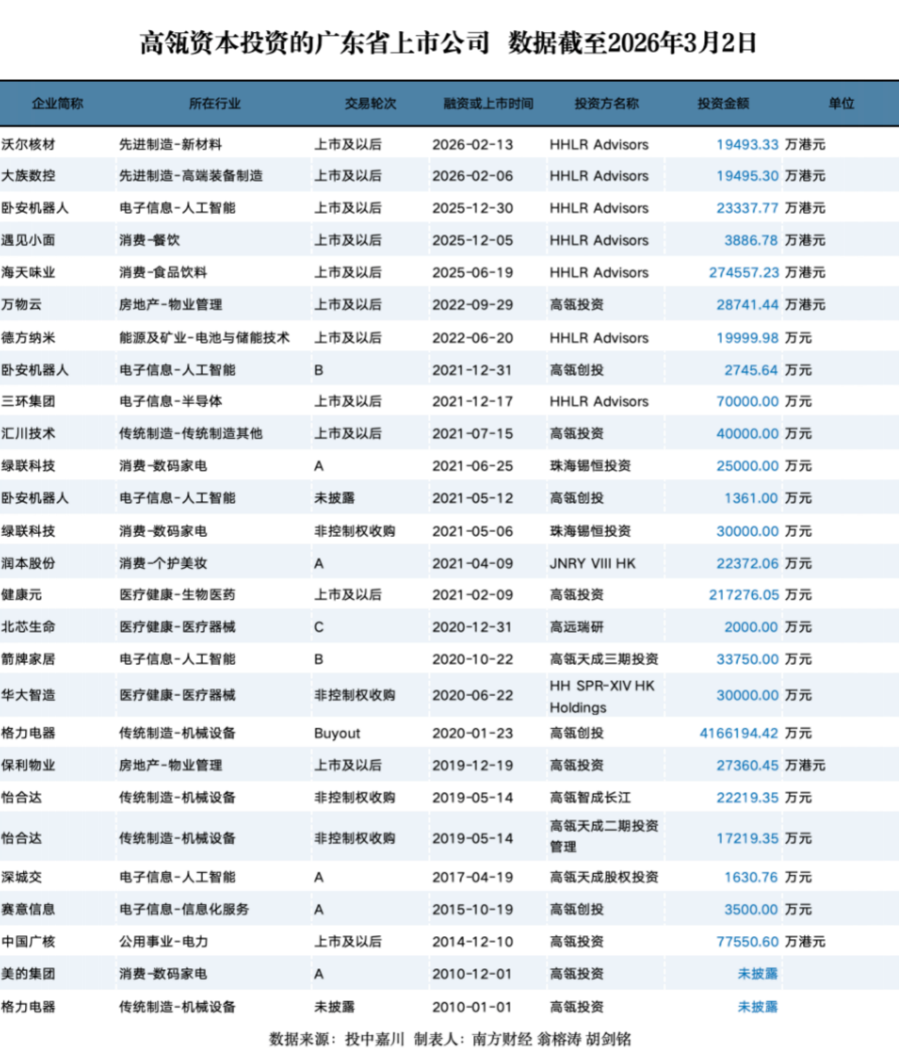The image size is (900, 1057).
Task: Click the HH SPR-XIV HK Holdings investor
Action: pos(601,696)
